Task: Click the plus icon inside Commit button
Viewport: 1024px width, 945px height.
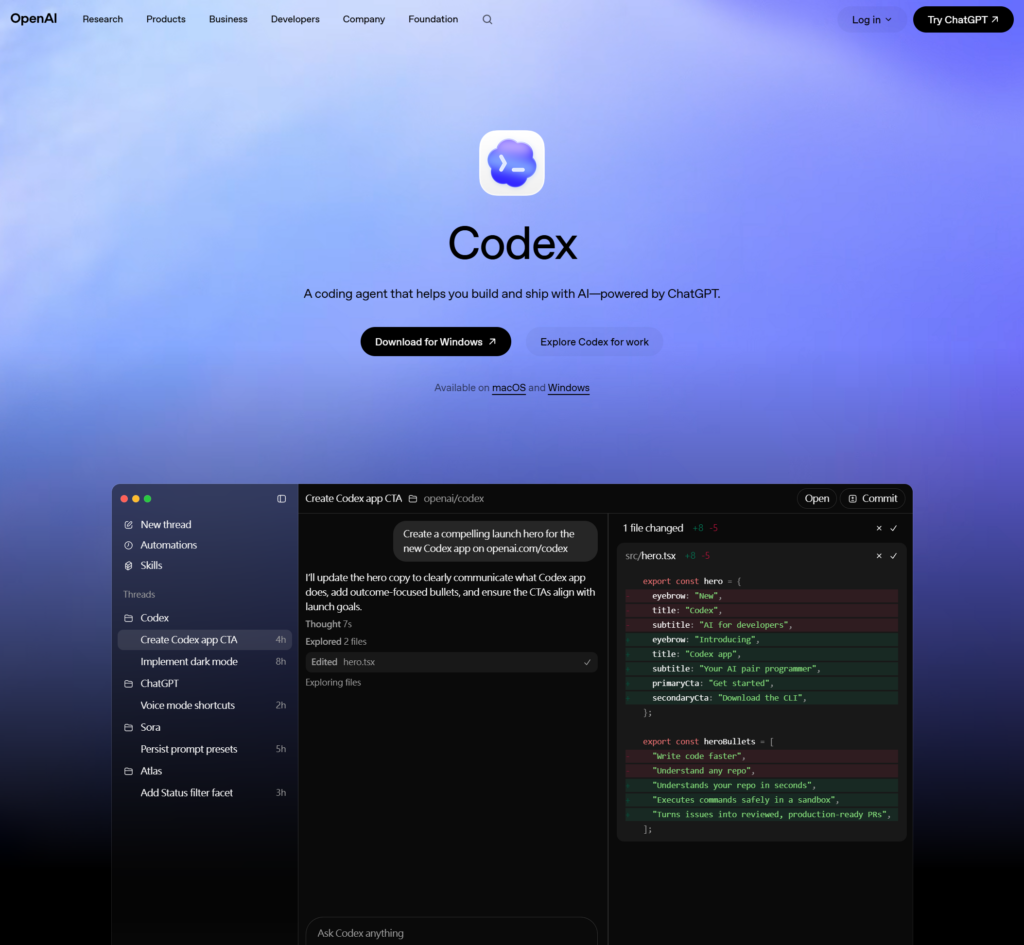Action: (852, 498)
